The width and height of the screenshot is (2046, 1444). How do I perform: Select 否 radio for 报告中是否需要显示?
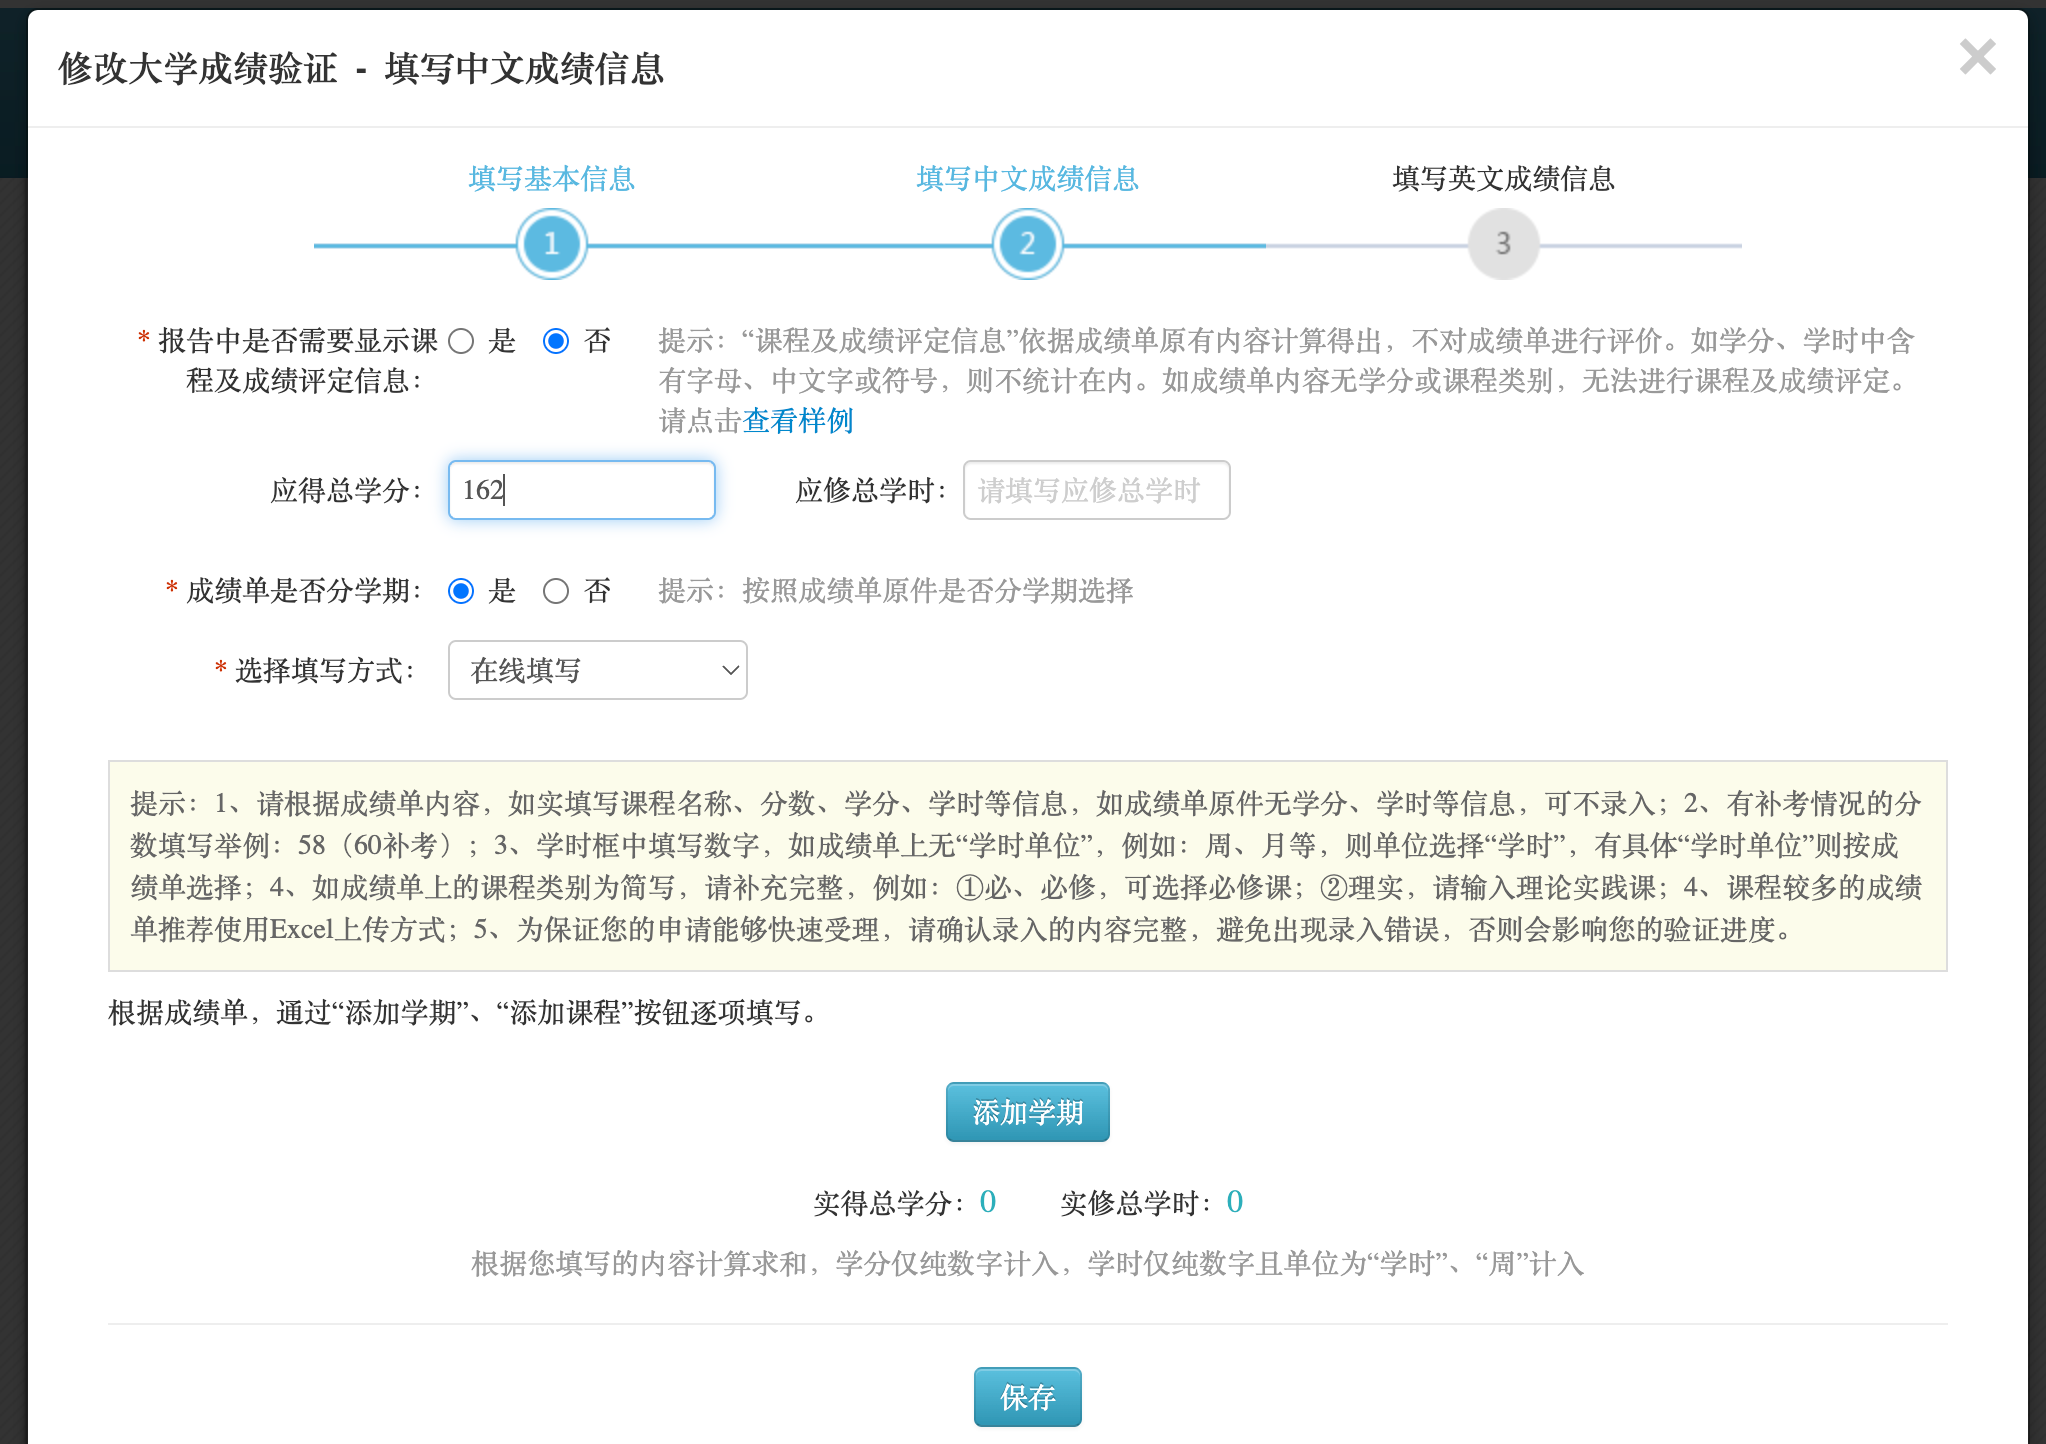pyautogui.click(x=557, y=342)
